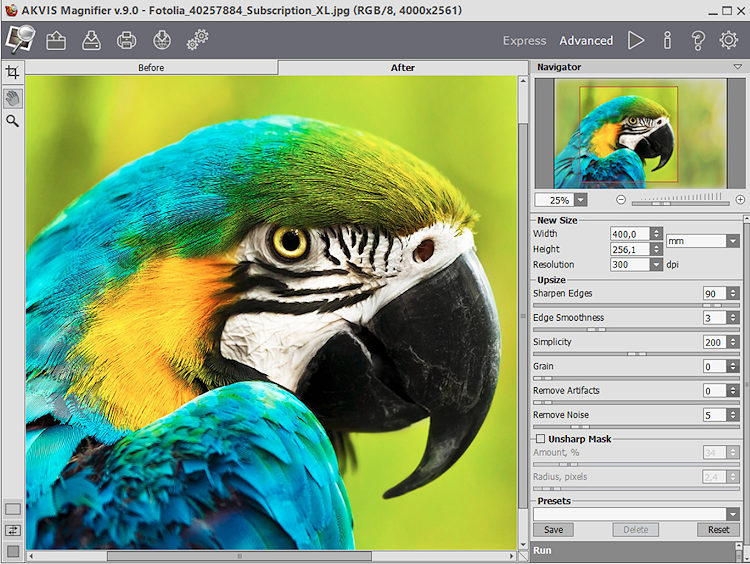Open Preferences via the gear icon
750x564 pixels.
coord(729,40)
